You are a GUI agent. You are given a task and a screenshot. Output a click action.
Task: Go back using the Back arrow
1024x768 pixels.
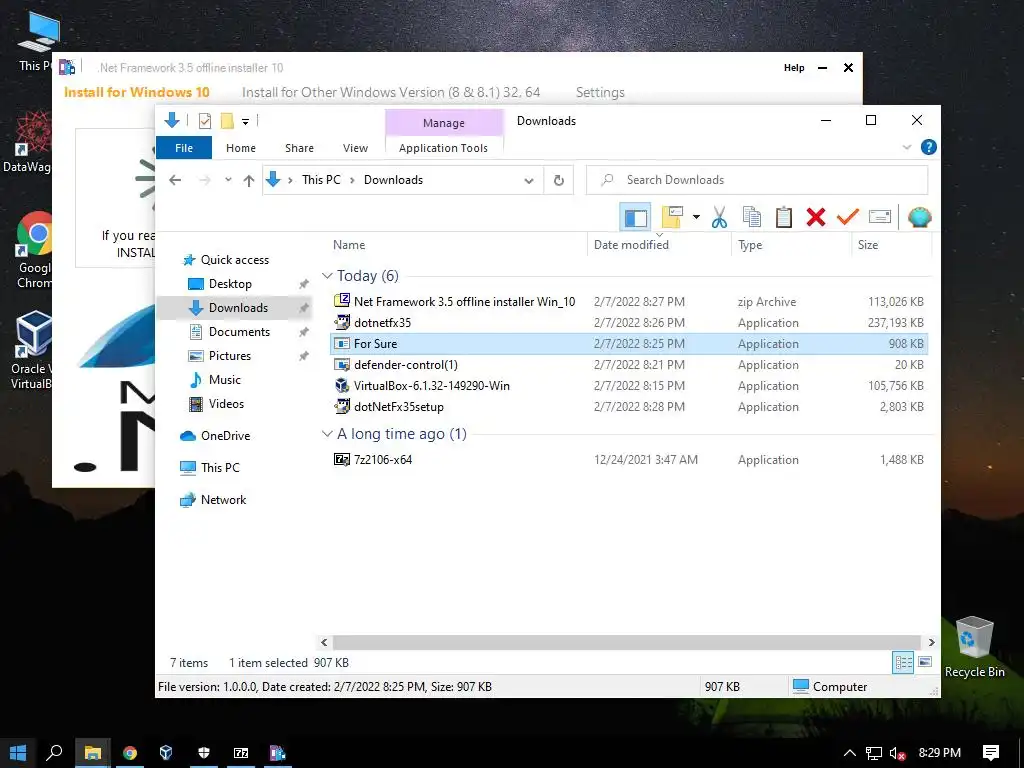point(175,180)
